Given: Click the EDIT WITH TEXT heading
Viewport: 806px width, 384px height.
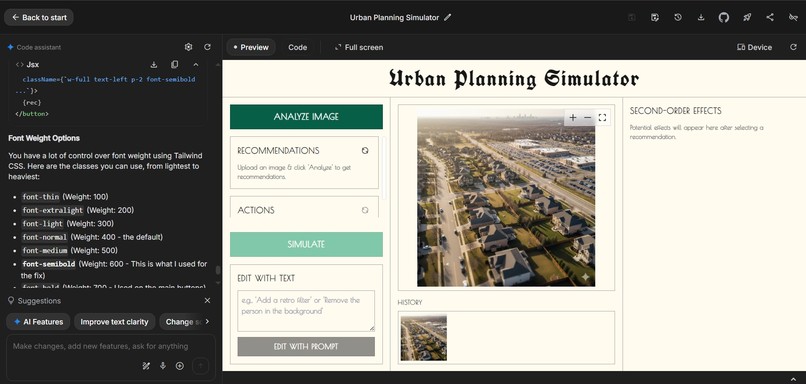Looking at the screenshot, I should coord(266,278).
